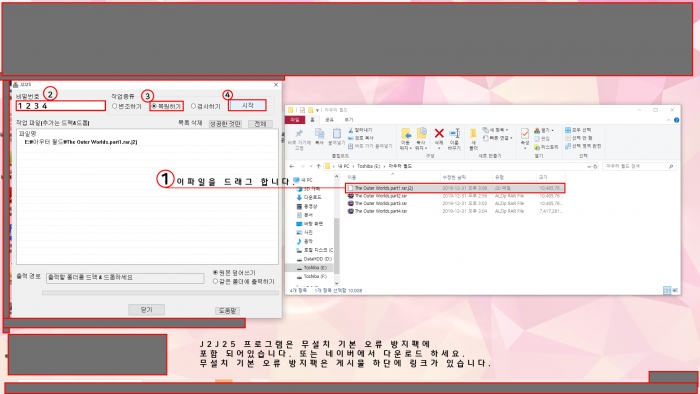Open the Quick Access Toolbar customize dropdown
This screenshot has height=394, width=700.
pos(317,110)
